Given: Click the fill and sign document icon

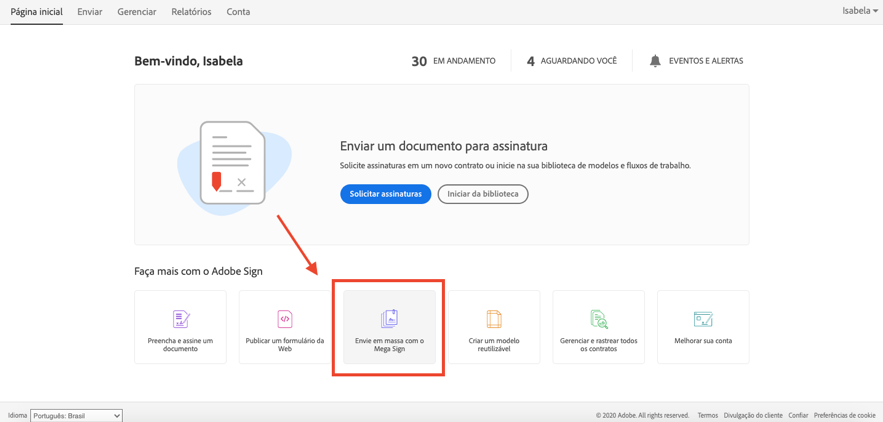Looking at the screenshot, I should [x=180, y=319].
